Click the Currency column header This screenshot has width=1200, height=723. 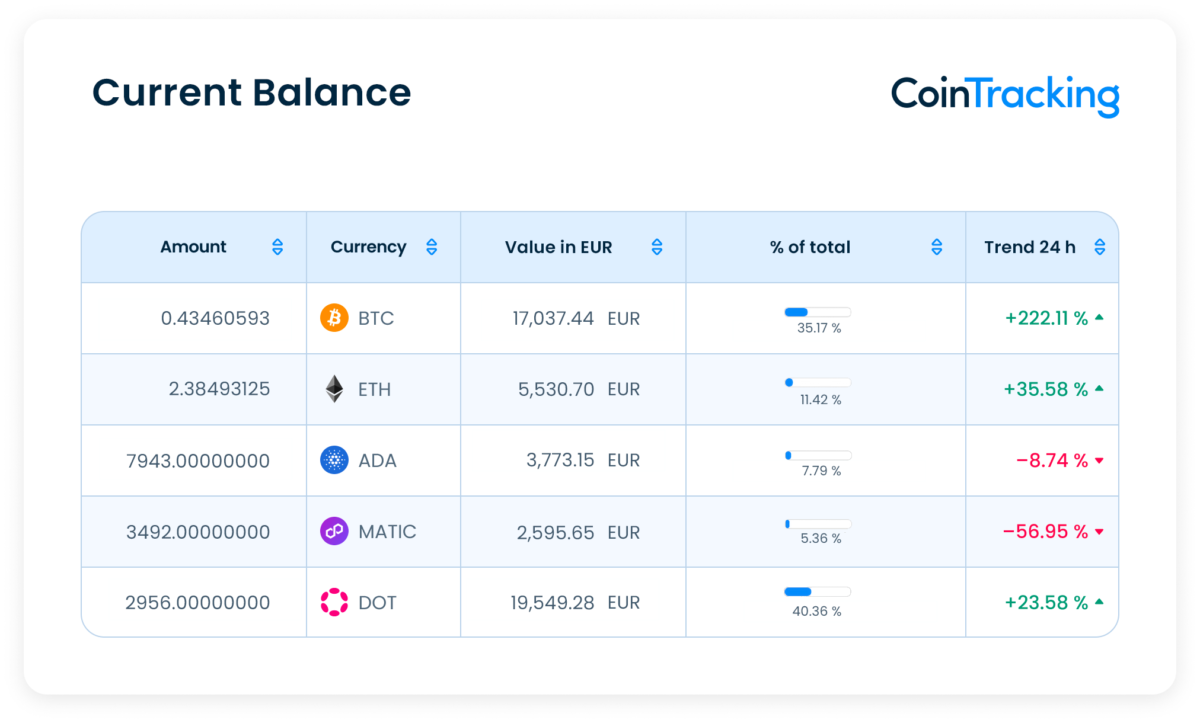pyautogui.click(x=369, y=246)
